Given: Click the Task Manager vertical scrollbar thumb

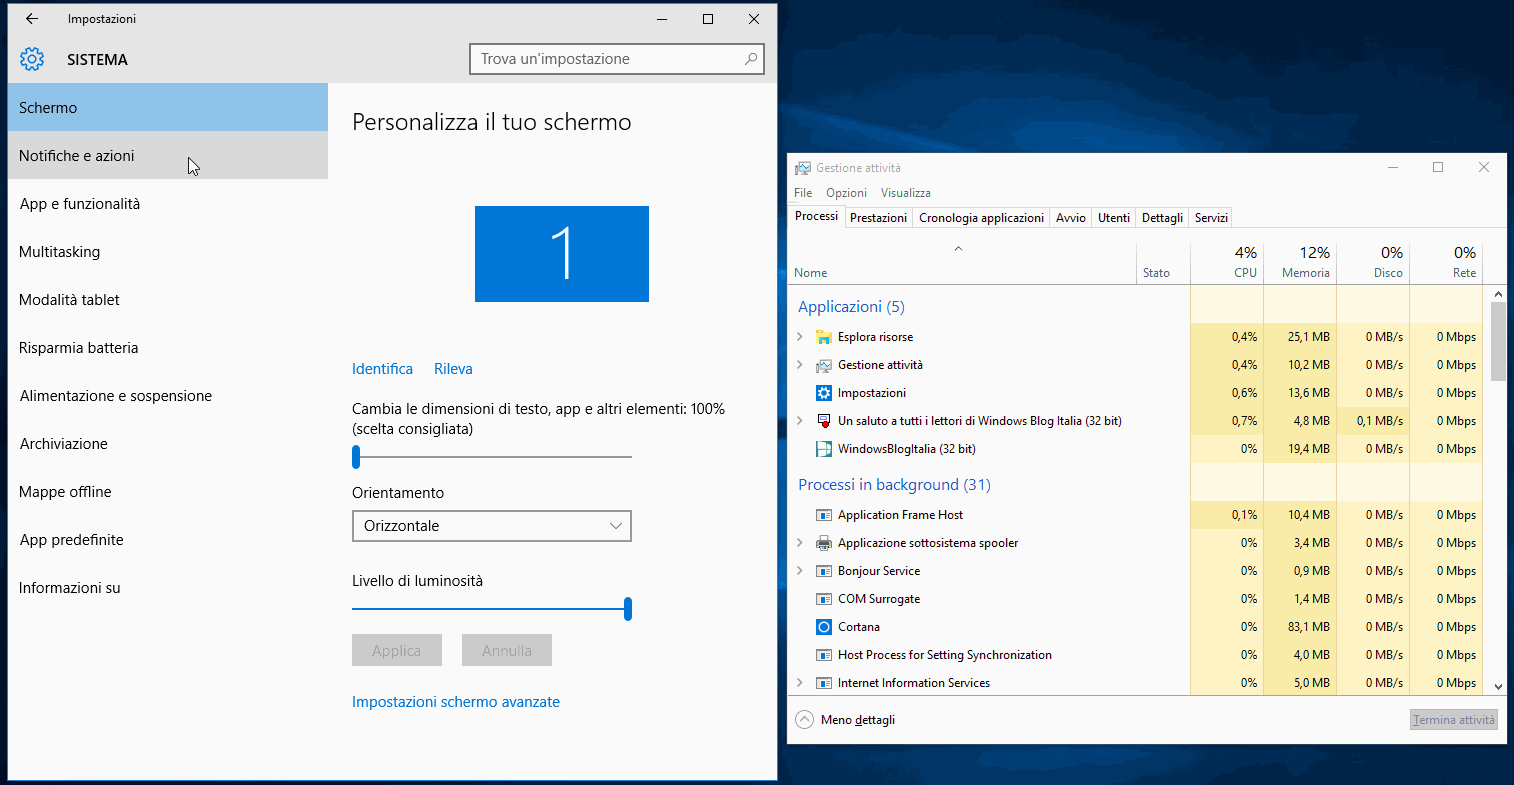Looking at the screenshot, I should click(x=1498, y=341).
